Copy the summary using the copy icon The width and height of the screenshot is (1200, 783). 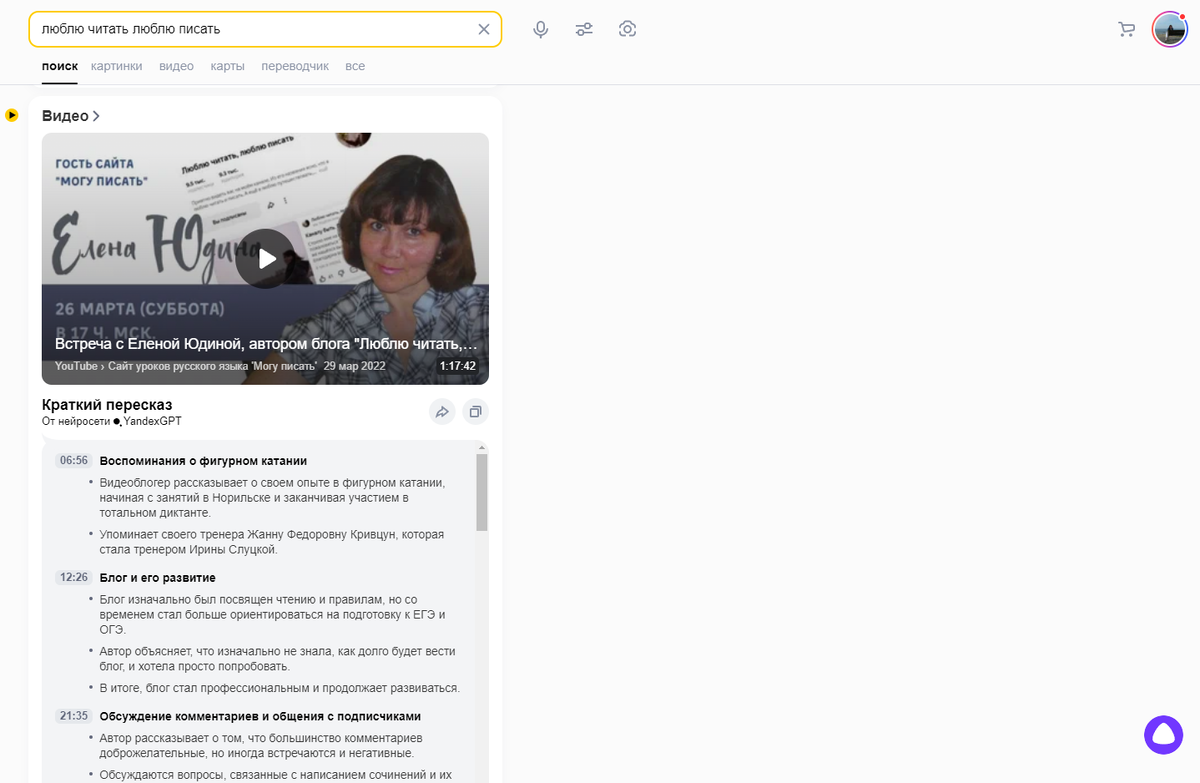(x=475, y=411)
